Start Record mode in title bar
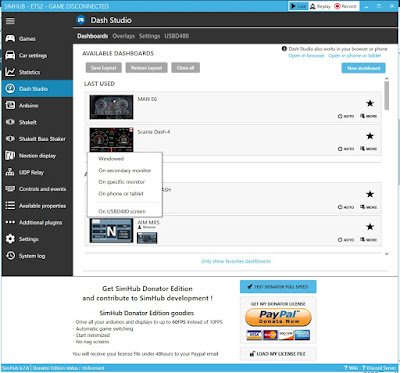The image size is (400, 373). pyautogui.click(x=345, y=6)
